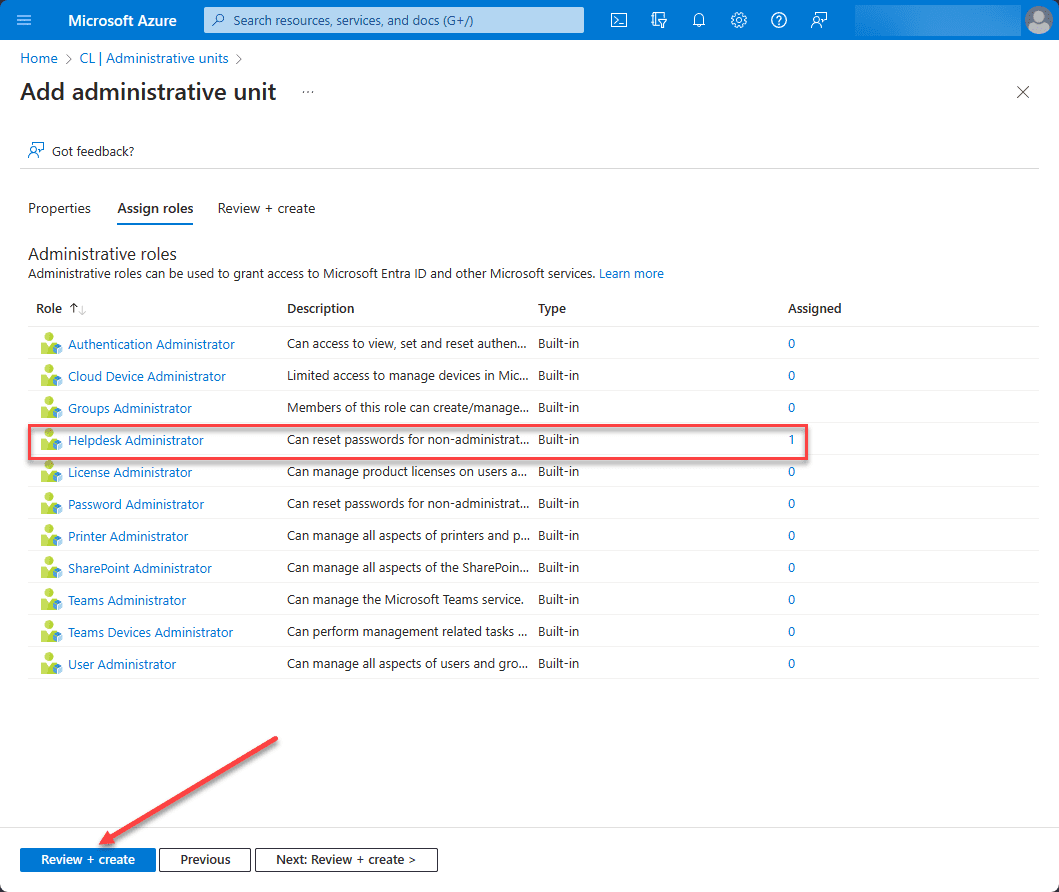
Task: Click the SharePoint Administrator role icon
Action: point(51,568)
